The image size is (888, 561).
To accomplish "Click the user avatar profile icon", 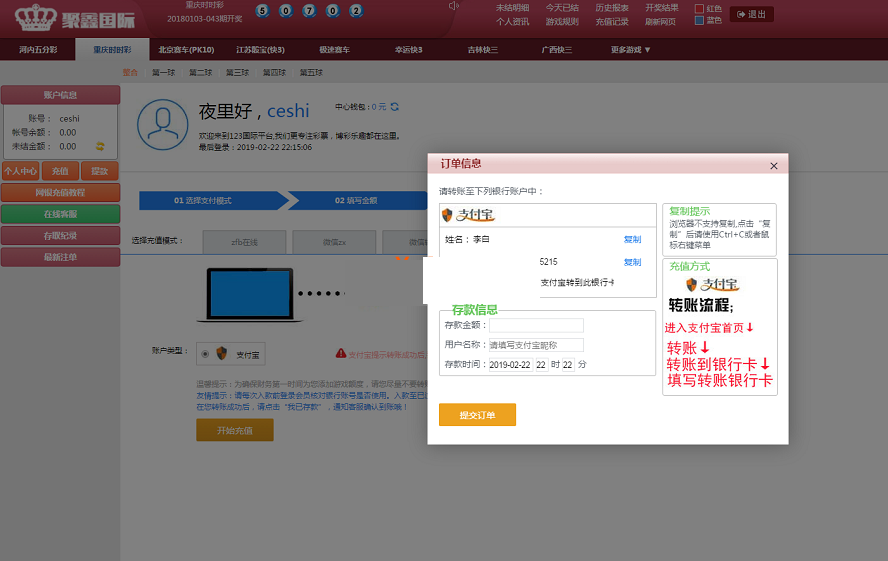I will 161,124.
